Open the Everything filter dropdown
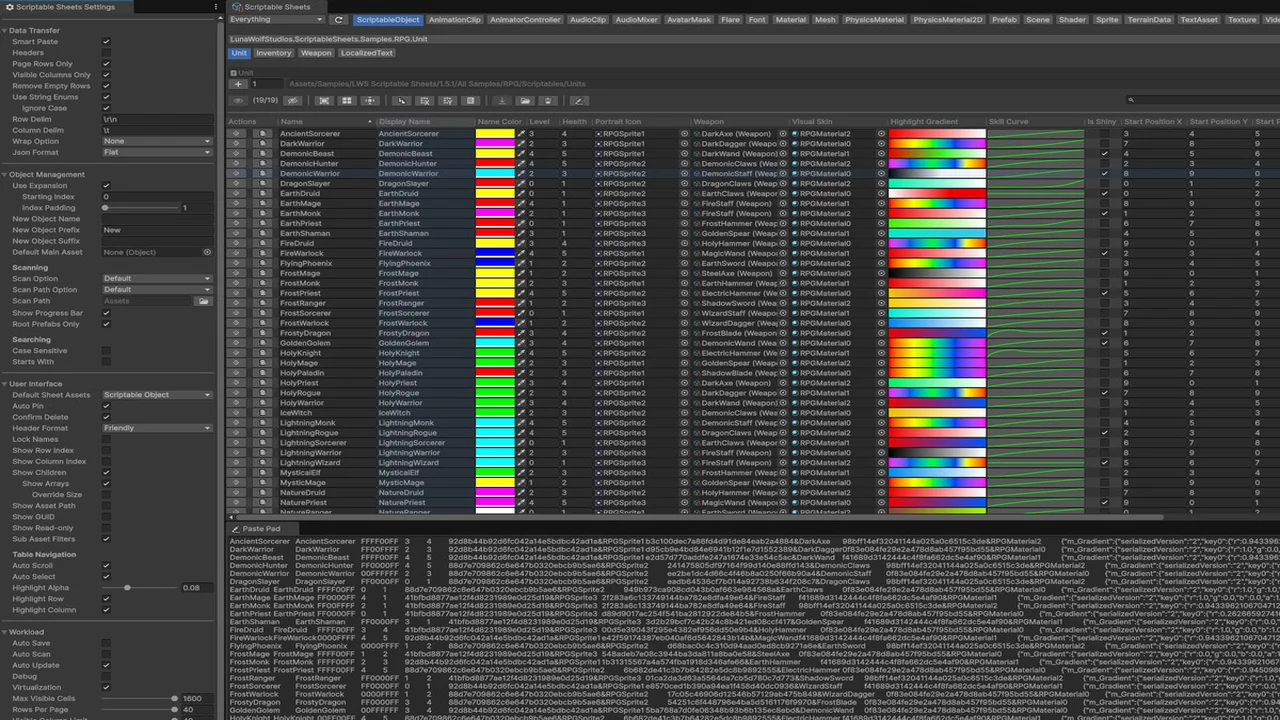 (277, 20)
